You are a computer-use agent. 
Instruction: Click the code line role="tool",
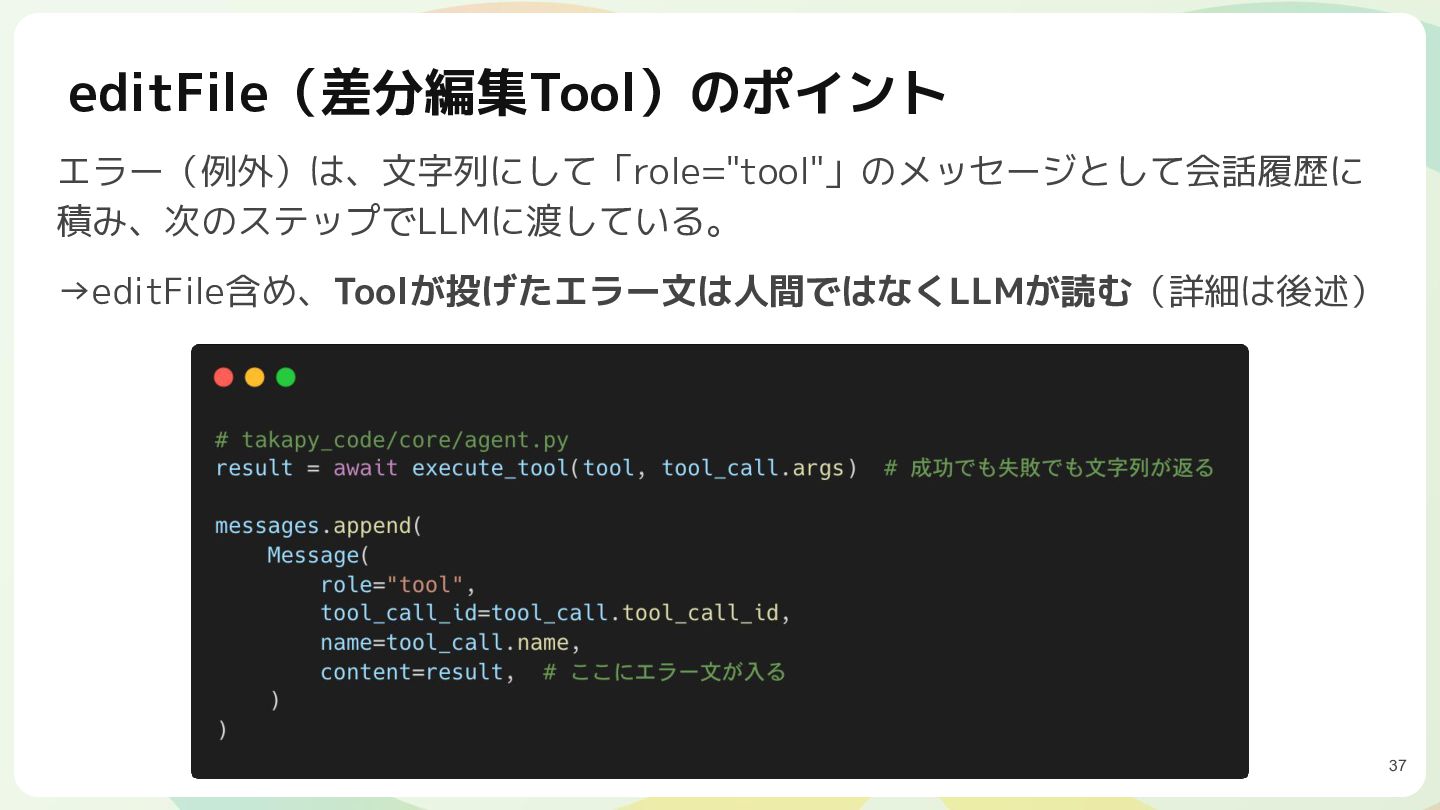click(399, 584)
